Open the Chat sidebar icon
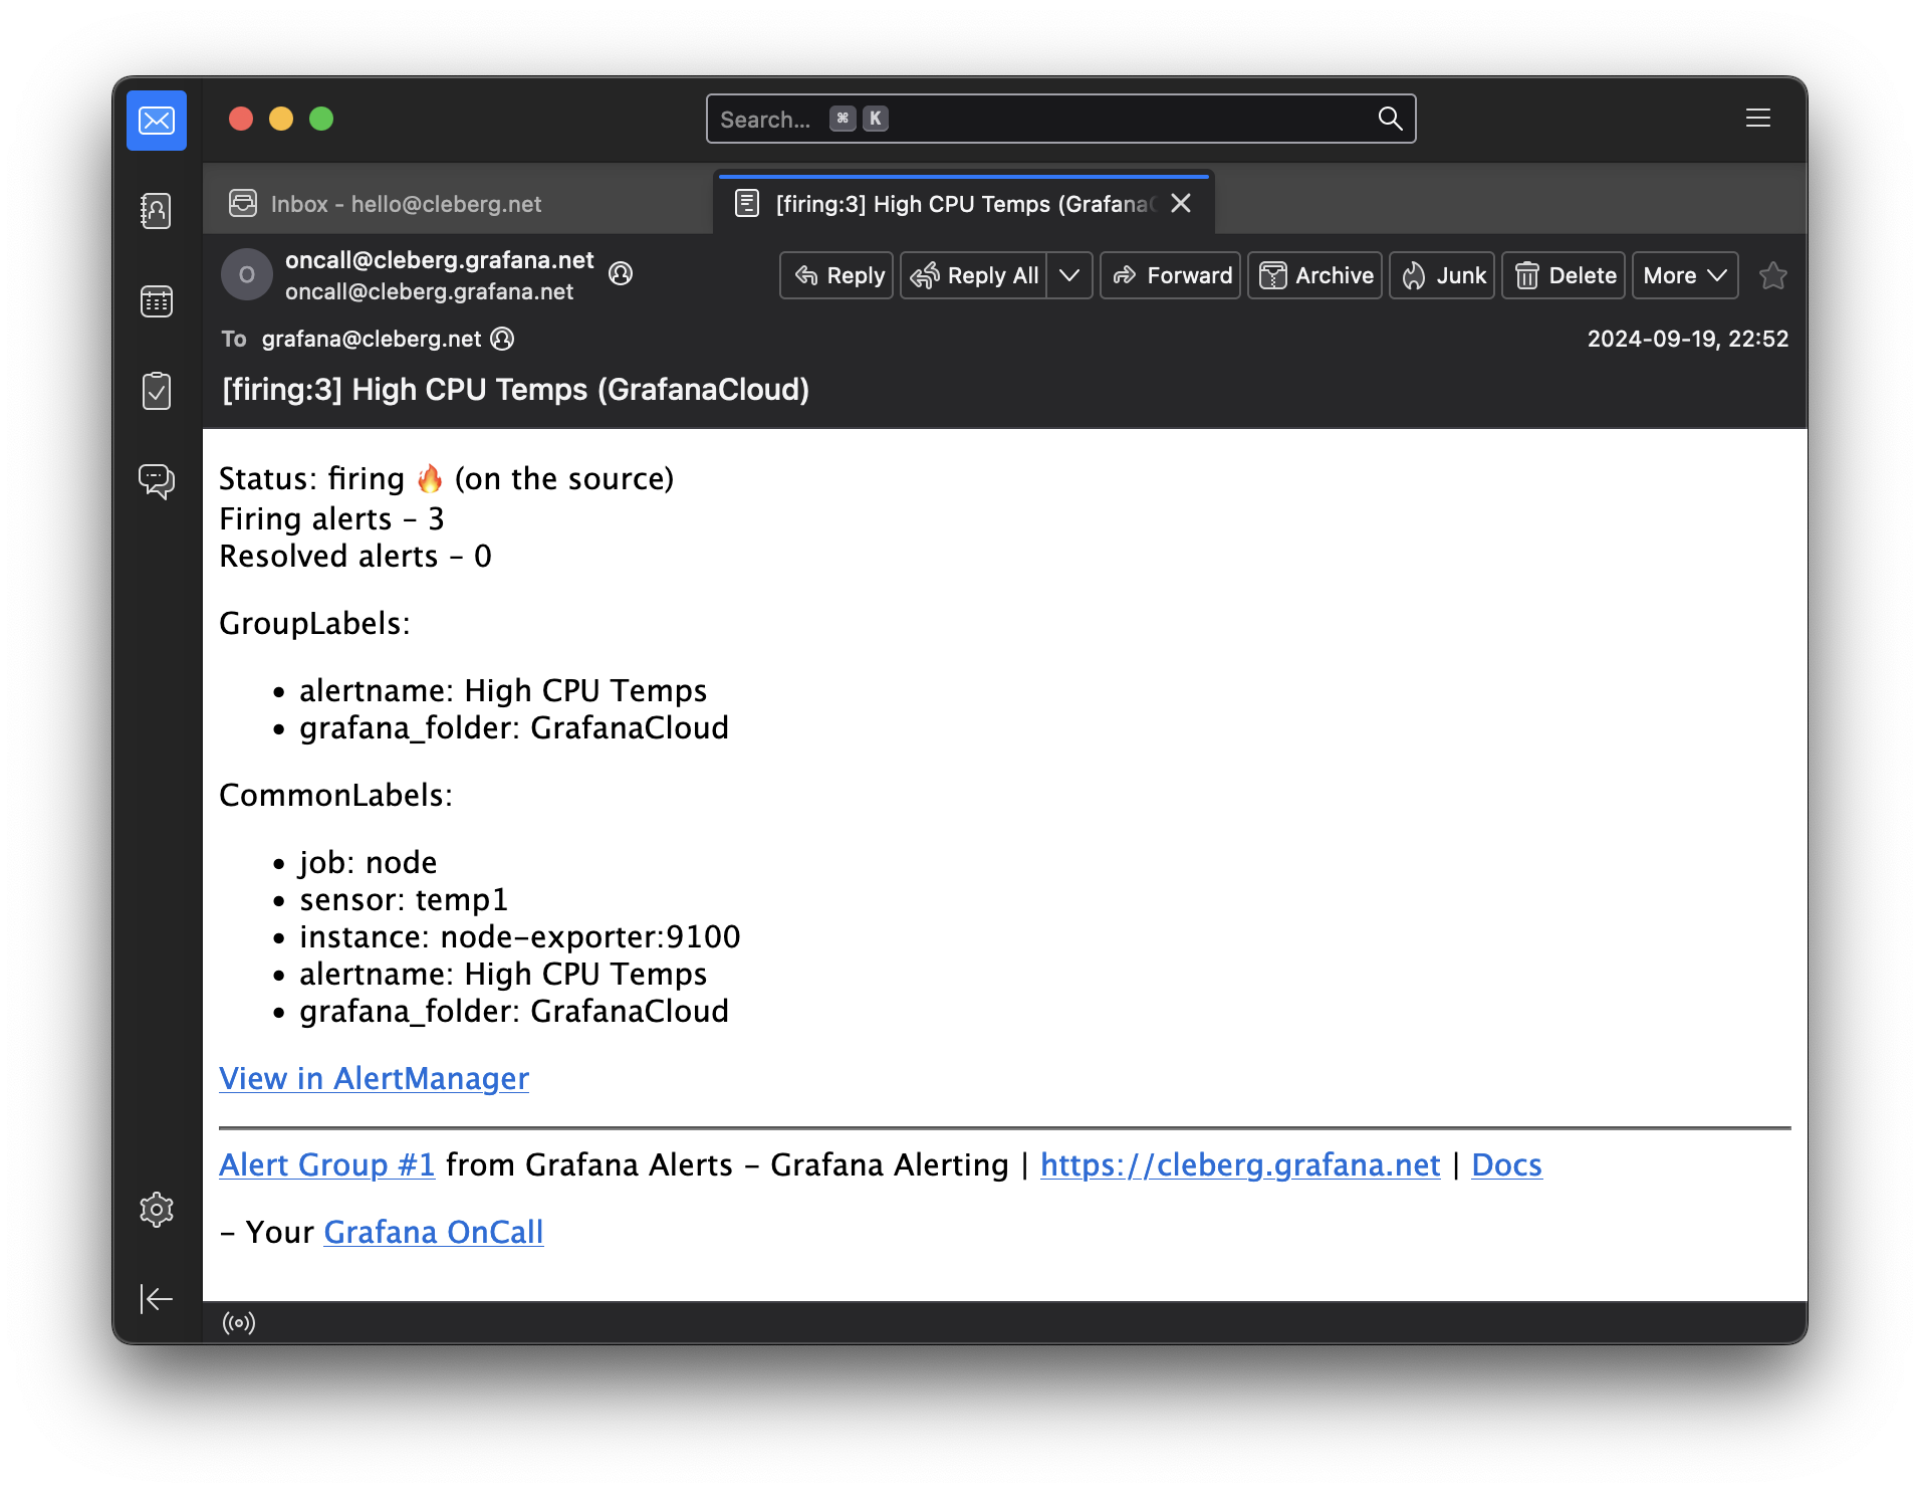Screen dimensions: 1920x1493 pos(156,481)
